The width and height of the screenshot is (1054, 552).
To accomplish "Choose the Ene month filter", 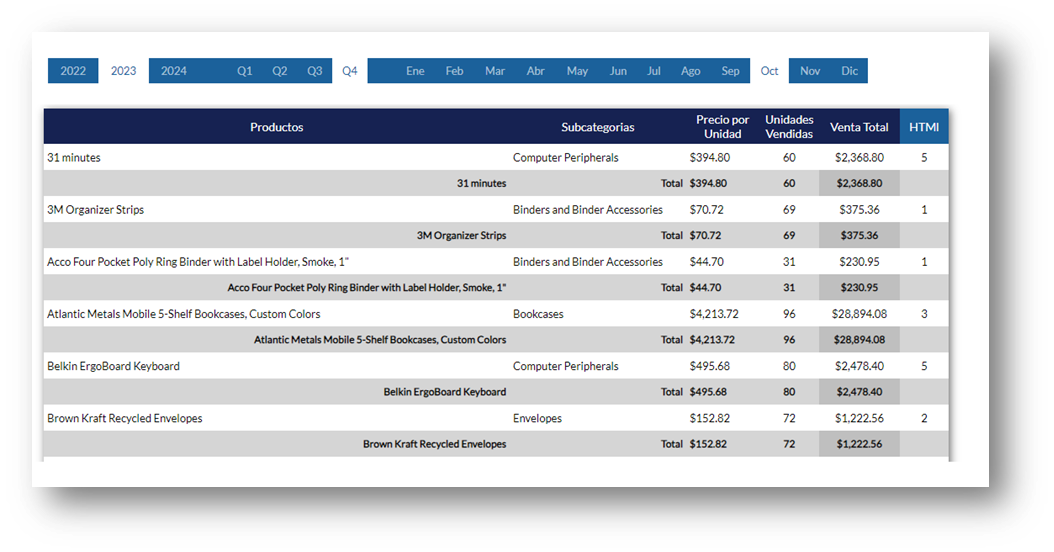I will click(415, 71).
